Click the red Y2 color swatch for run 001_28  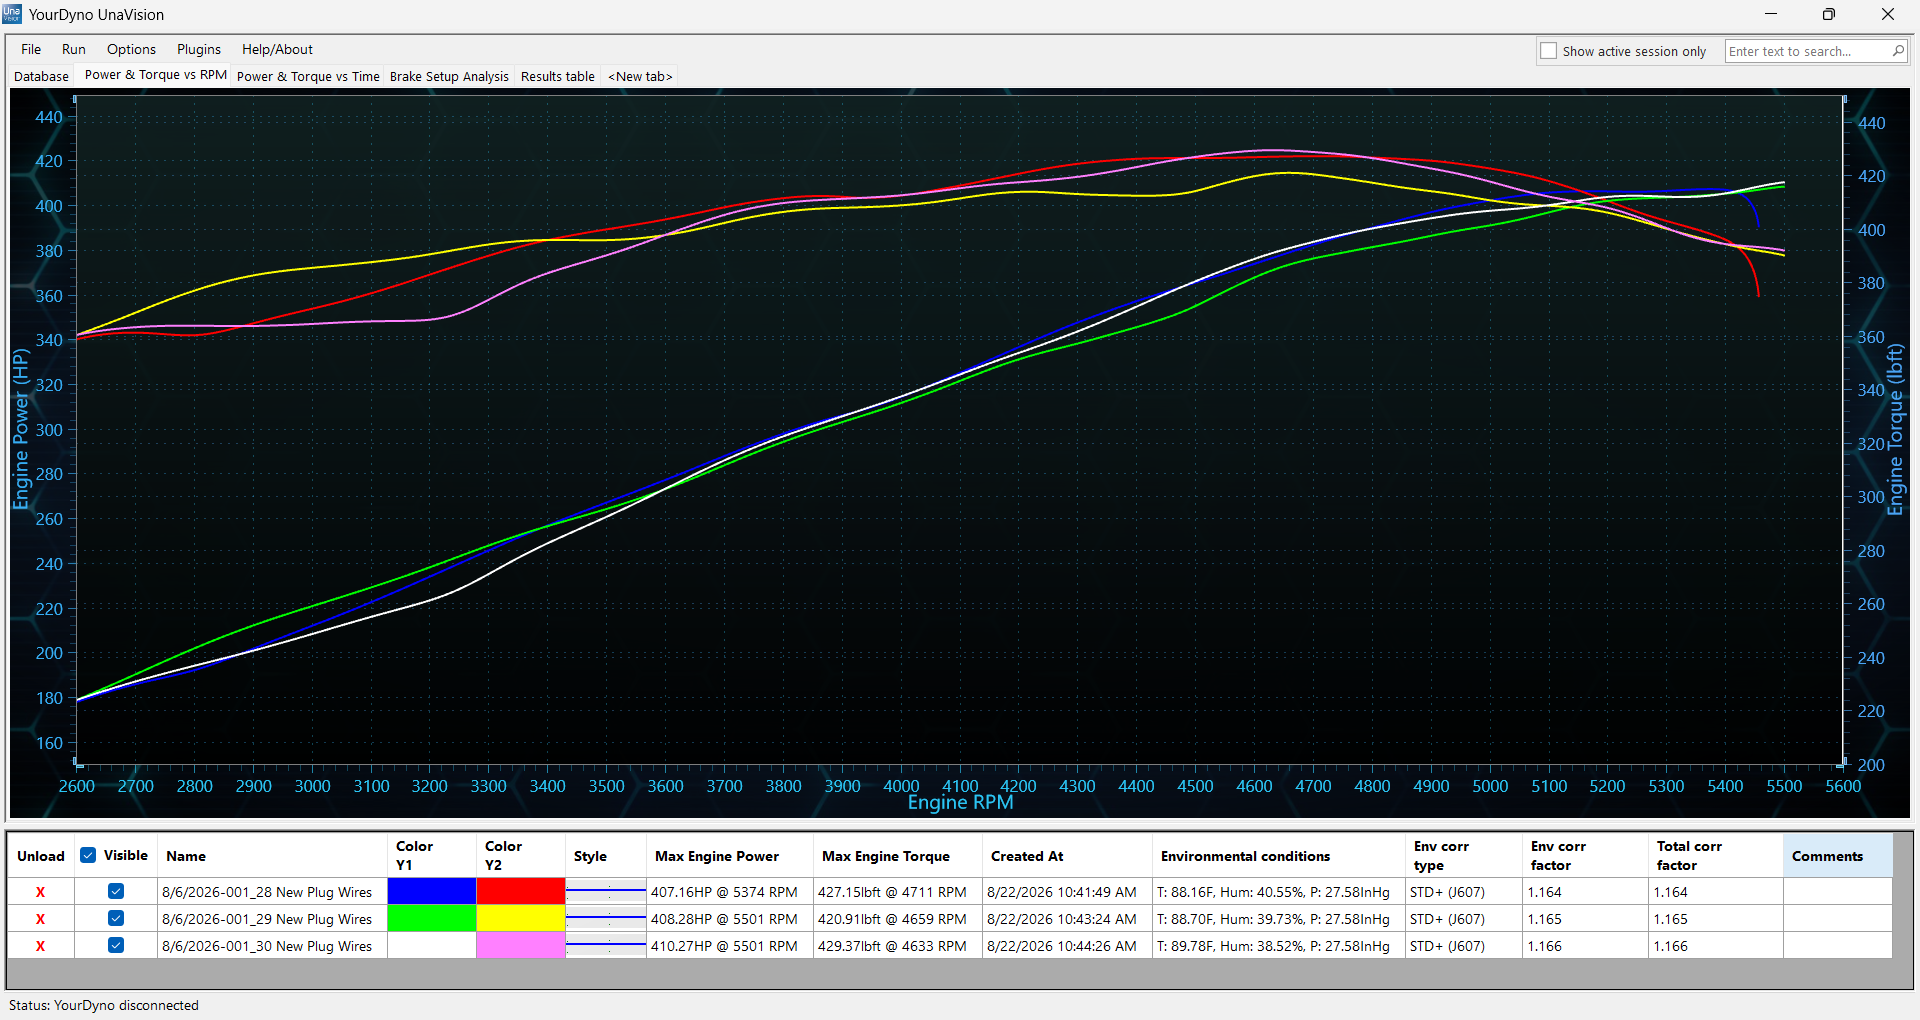click(521, 891)
